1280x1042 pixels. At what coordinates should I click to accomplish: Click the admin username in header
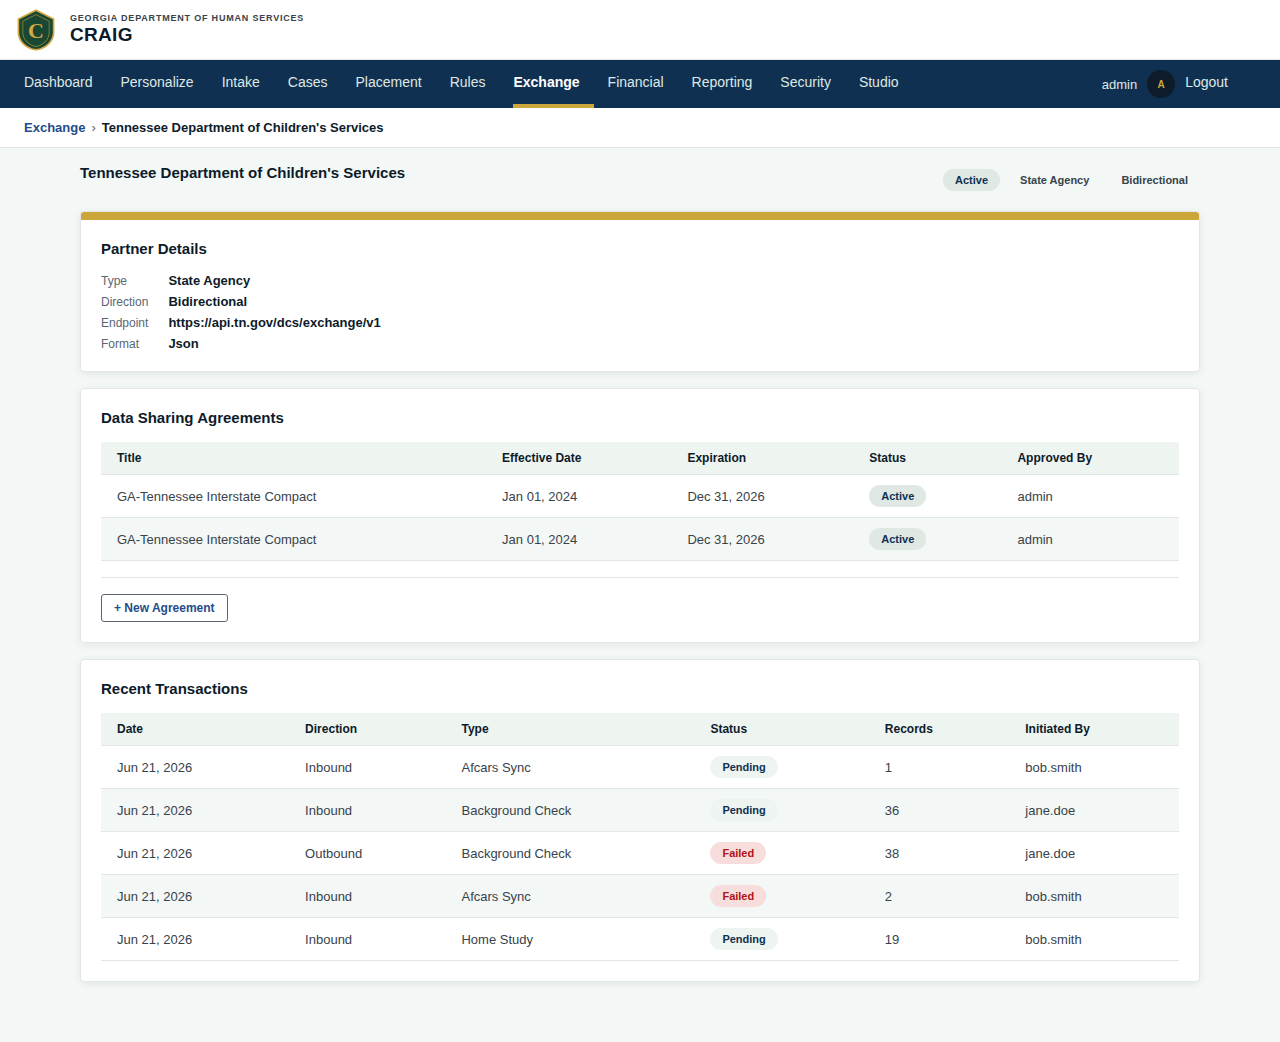coord(1119,85)
